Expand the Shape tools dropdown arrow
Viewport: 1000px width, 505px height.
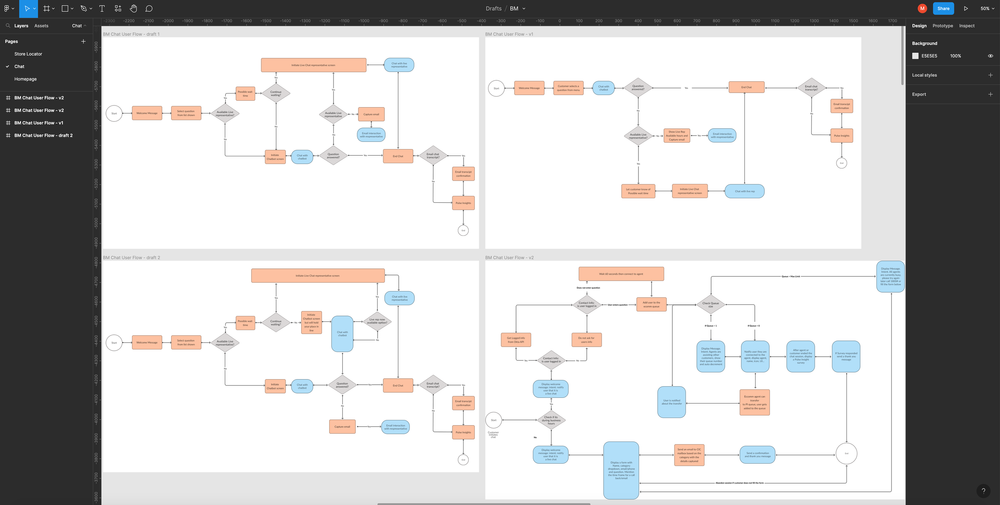pos(71,9)
